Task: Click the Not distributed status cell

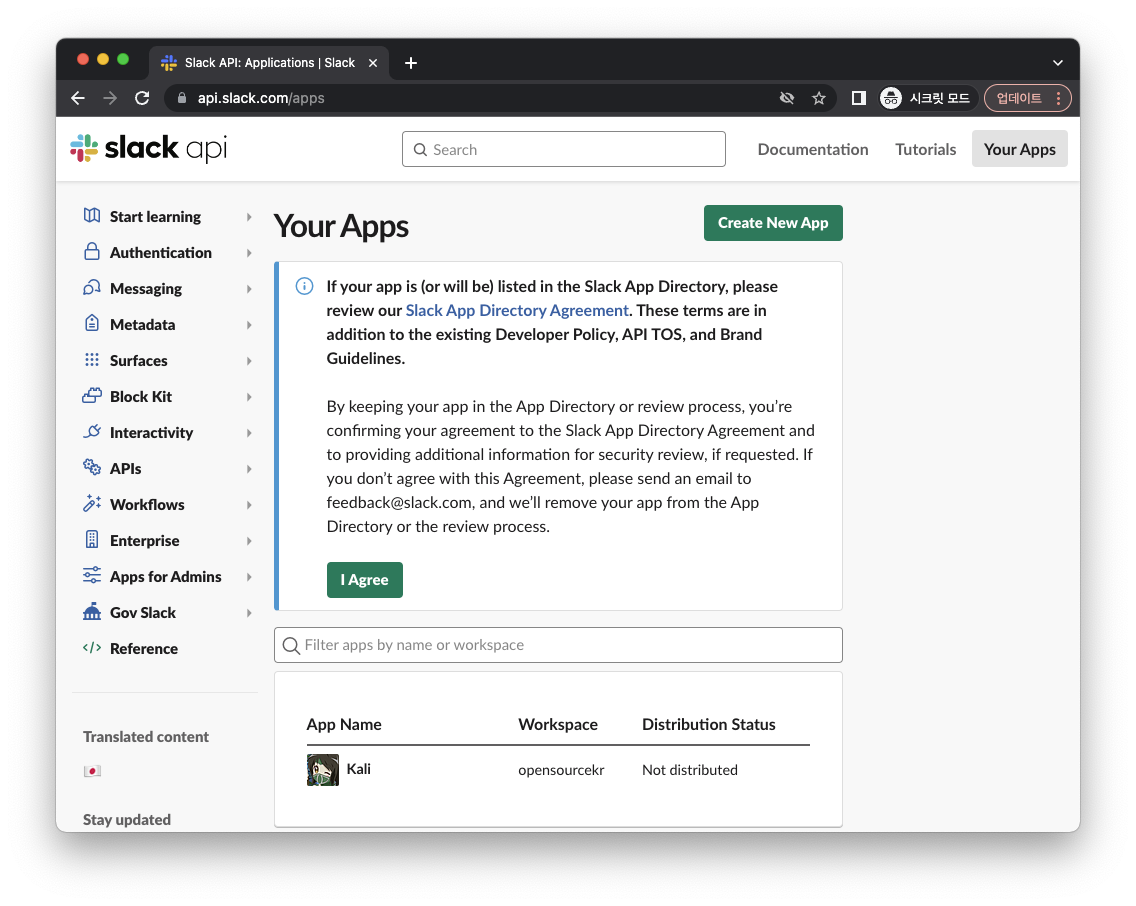Action: [x=690, y=770]
